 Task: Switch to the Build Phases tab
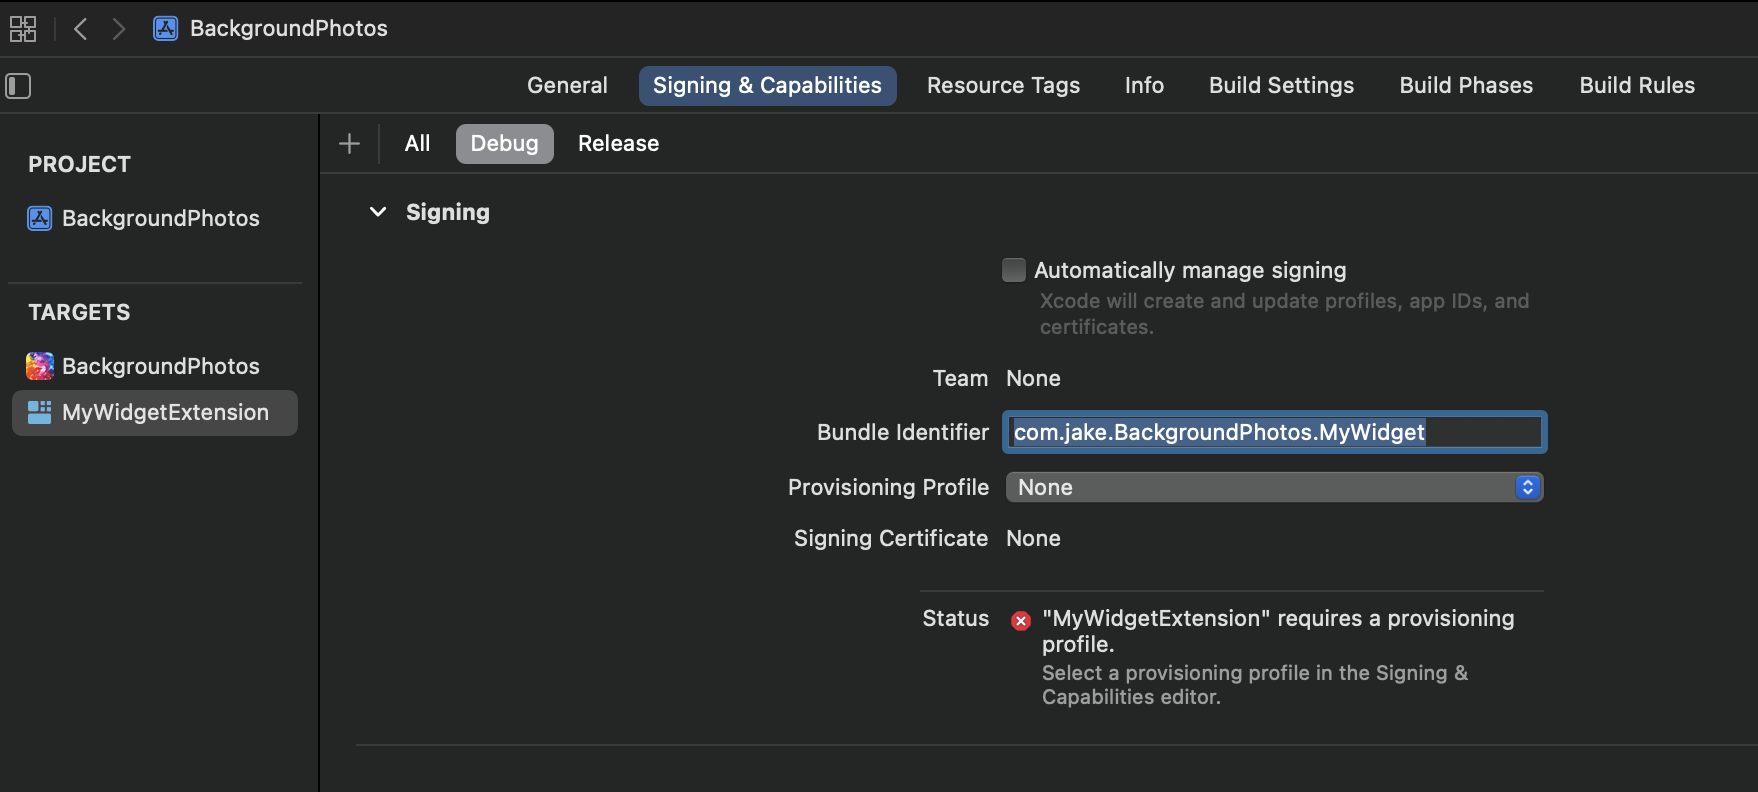(1466, 86)
